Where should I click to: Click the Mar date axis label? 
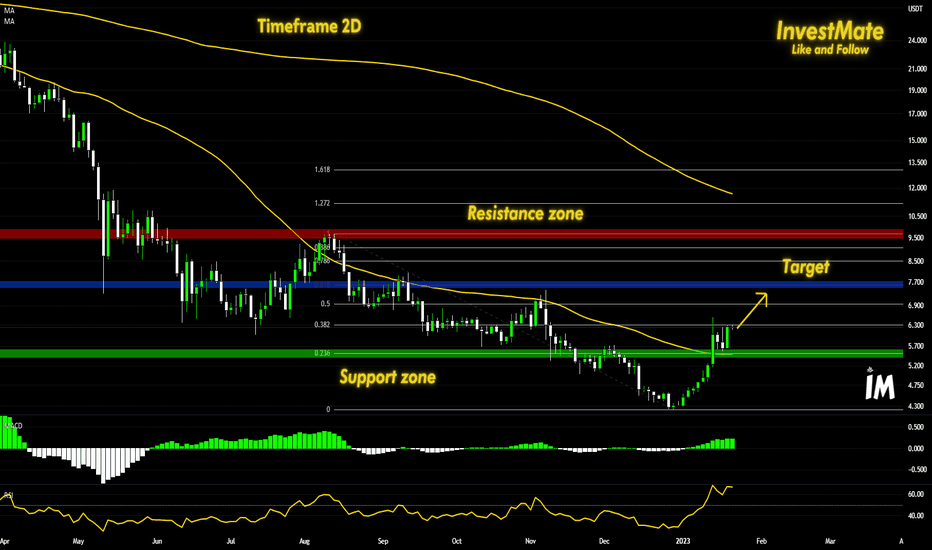pos(830,542)
